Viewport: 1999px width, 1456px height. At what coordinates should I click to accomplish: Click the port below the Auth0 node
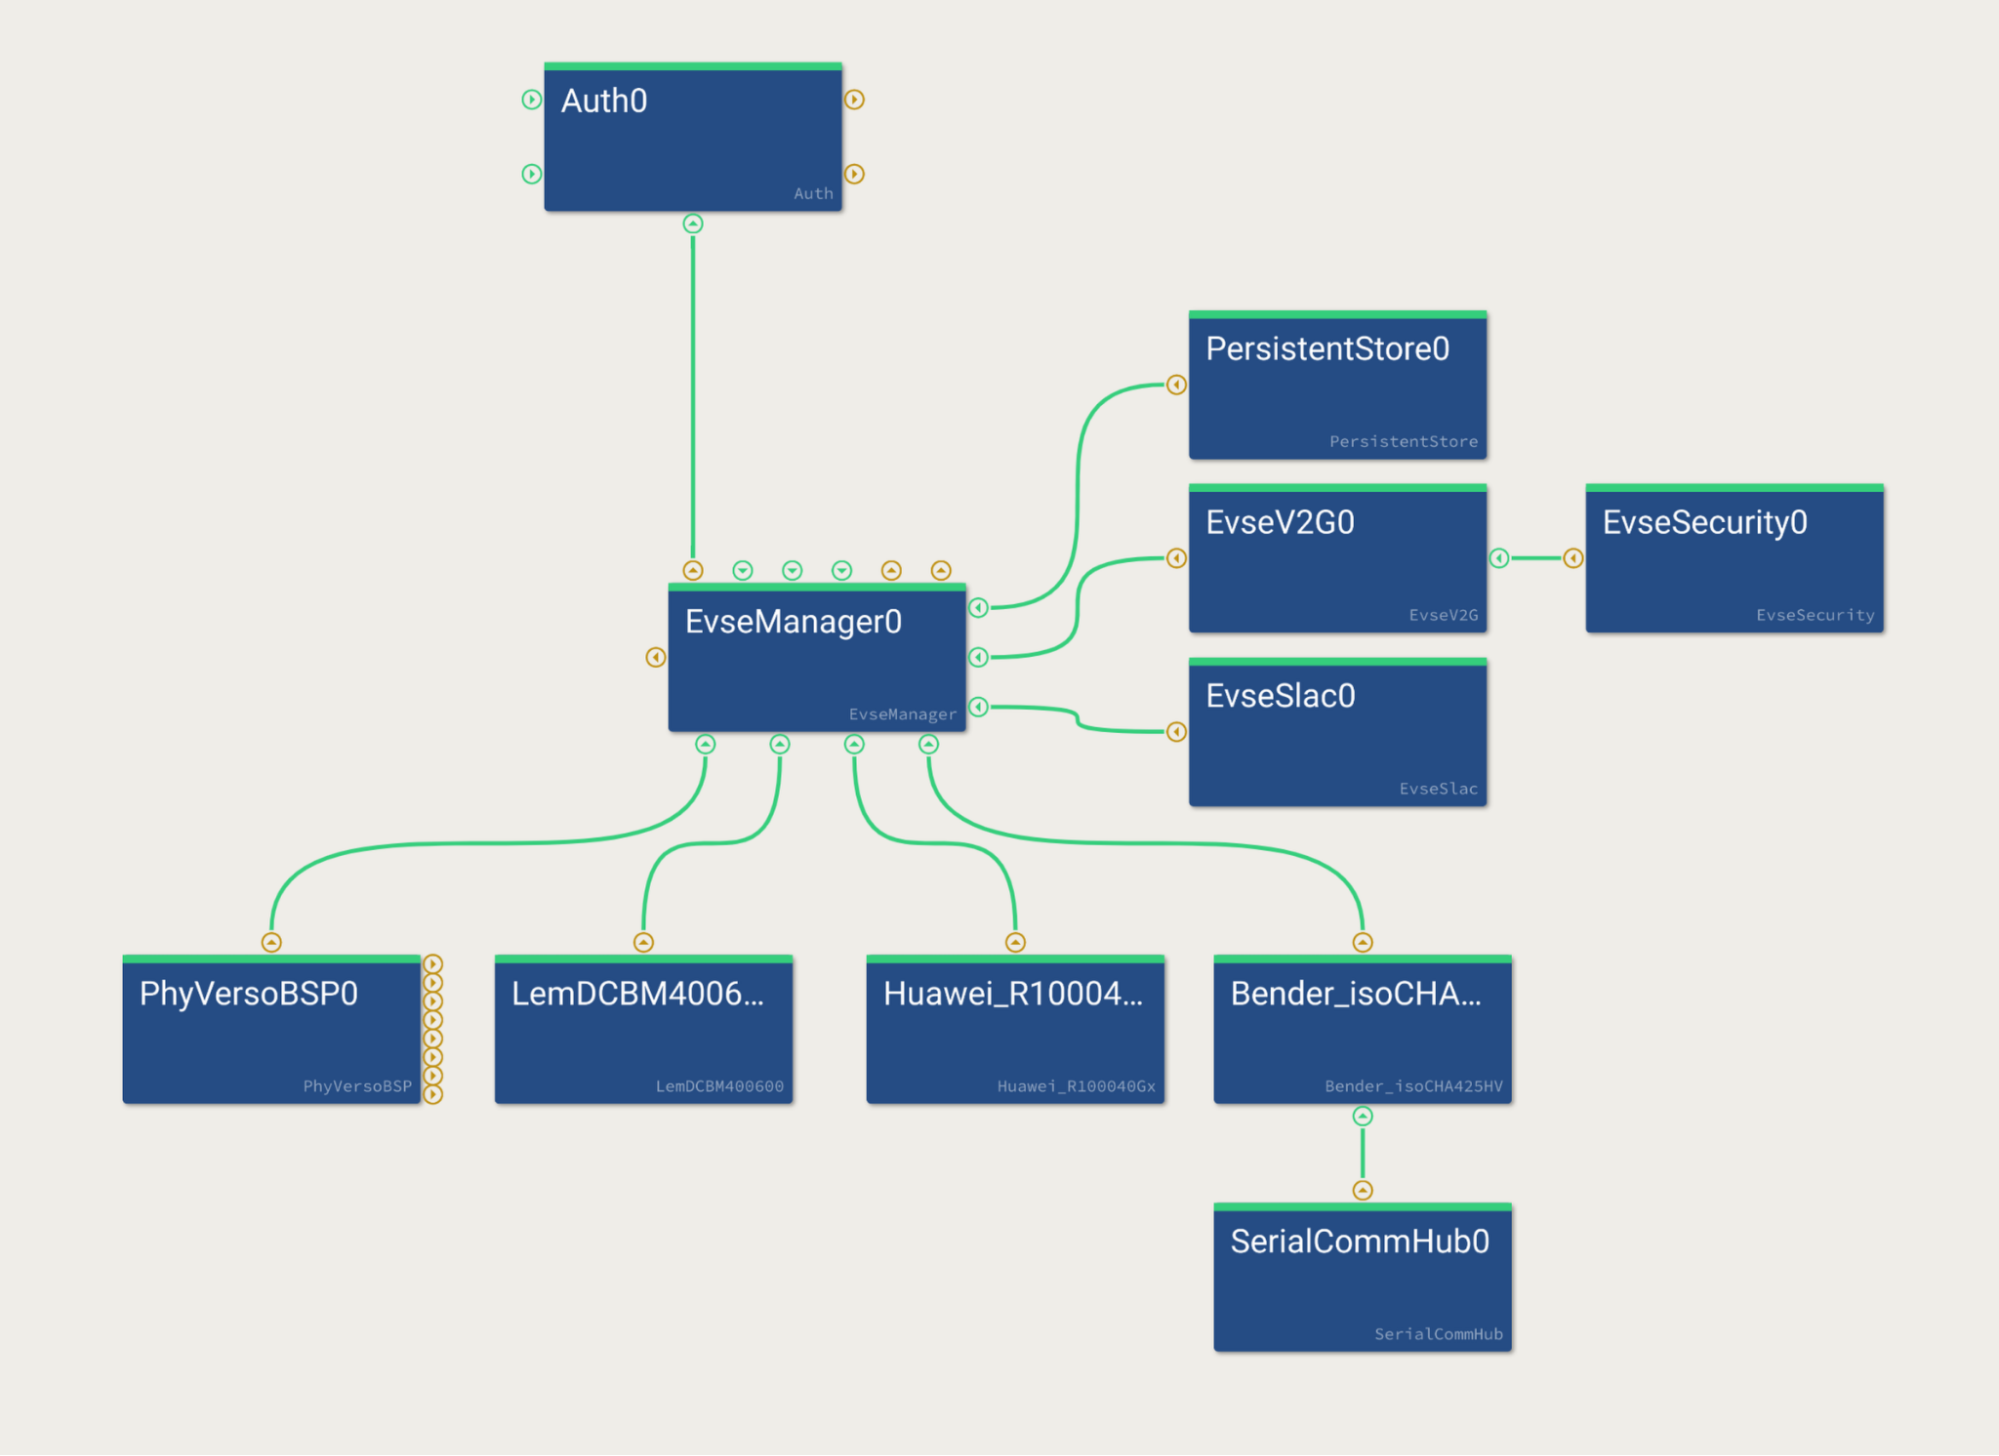693,224
